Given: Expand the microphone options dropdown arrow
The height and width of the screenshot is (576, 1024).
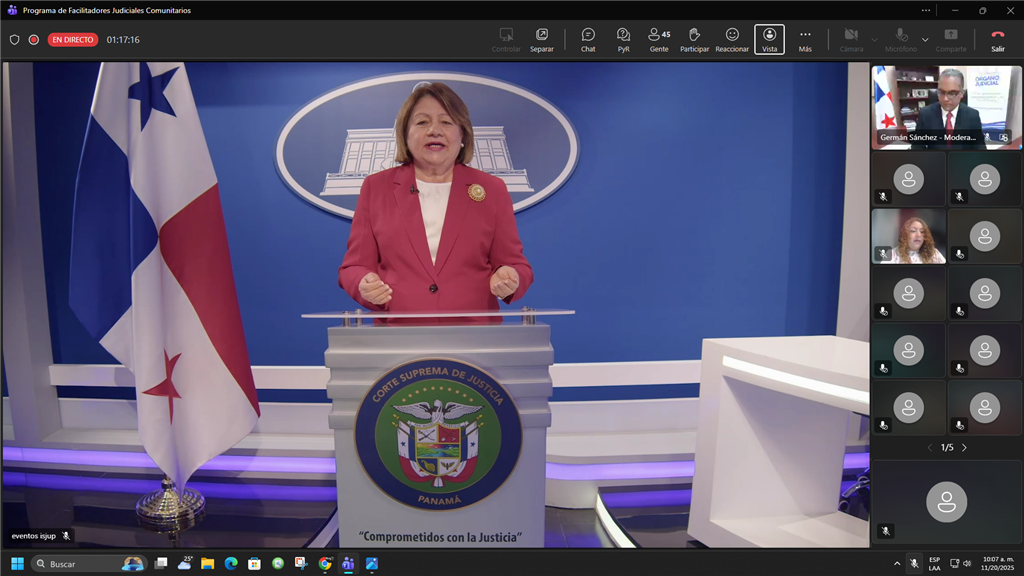Looking at the screenshot, I should 925,40.
